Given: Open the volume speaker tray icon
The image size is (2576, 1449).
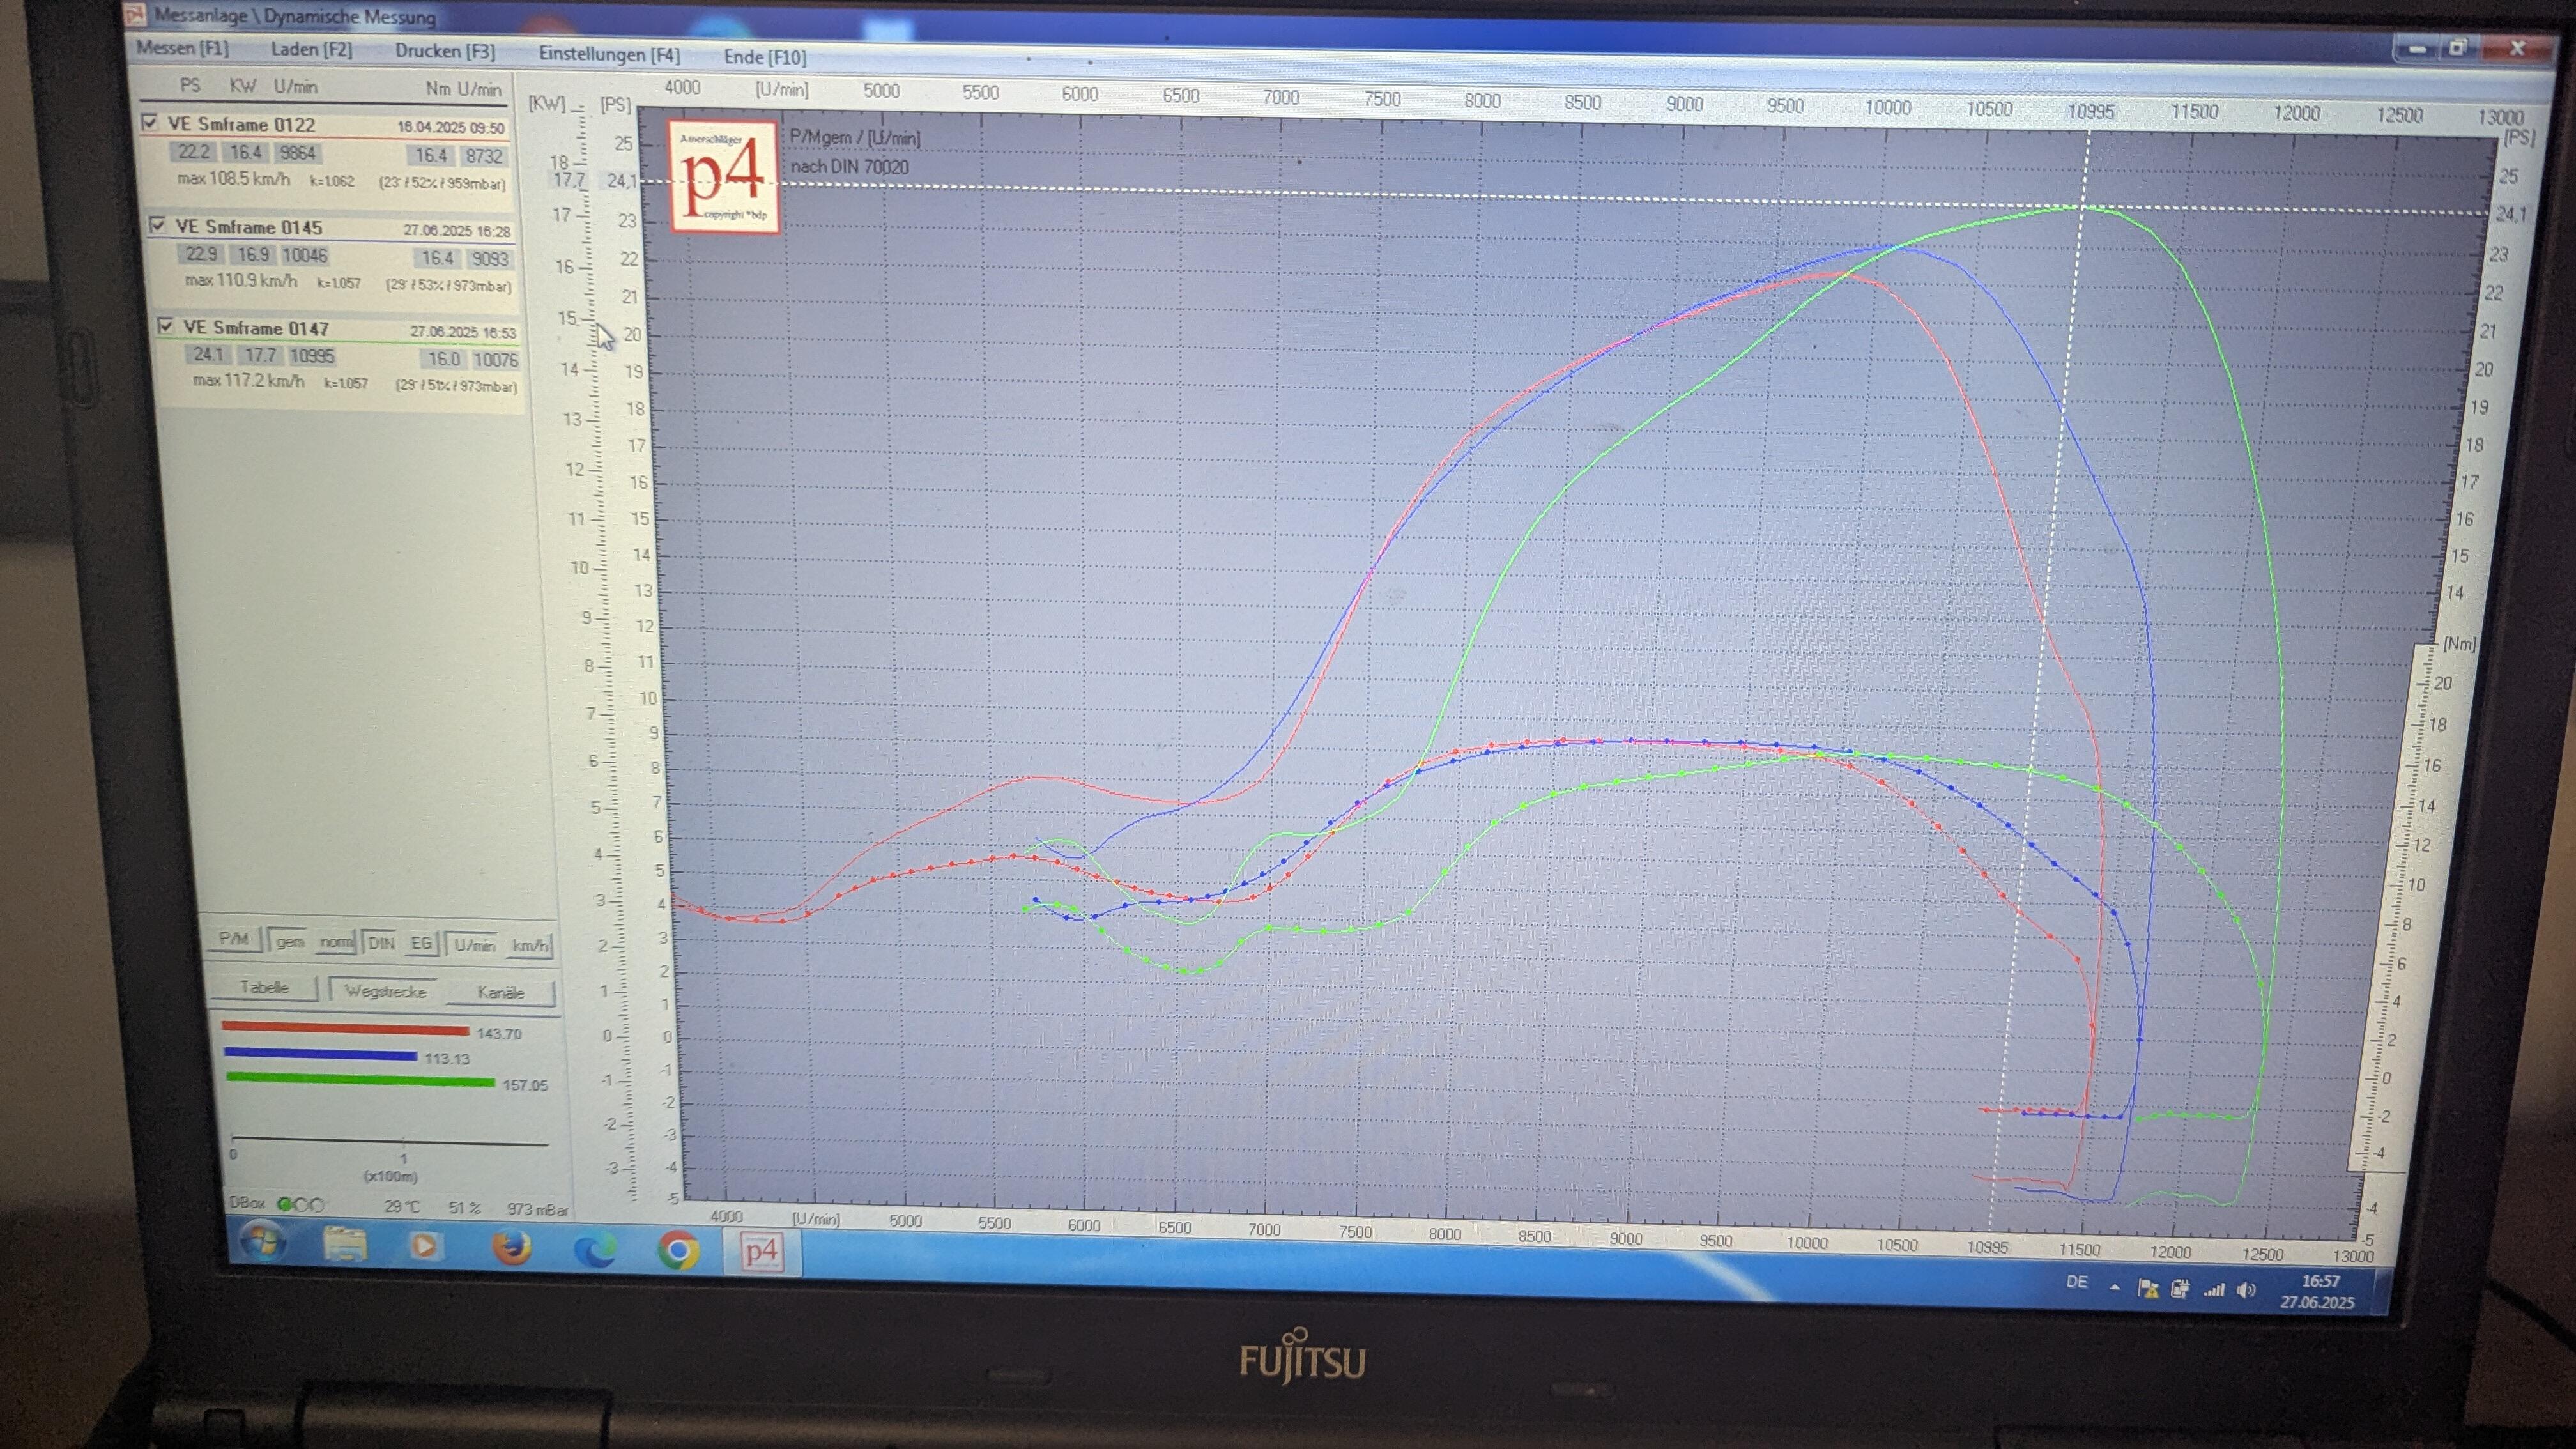Looking at the screenshot, I should click(x=2246, y=1290).
